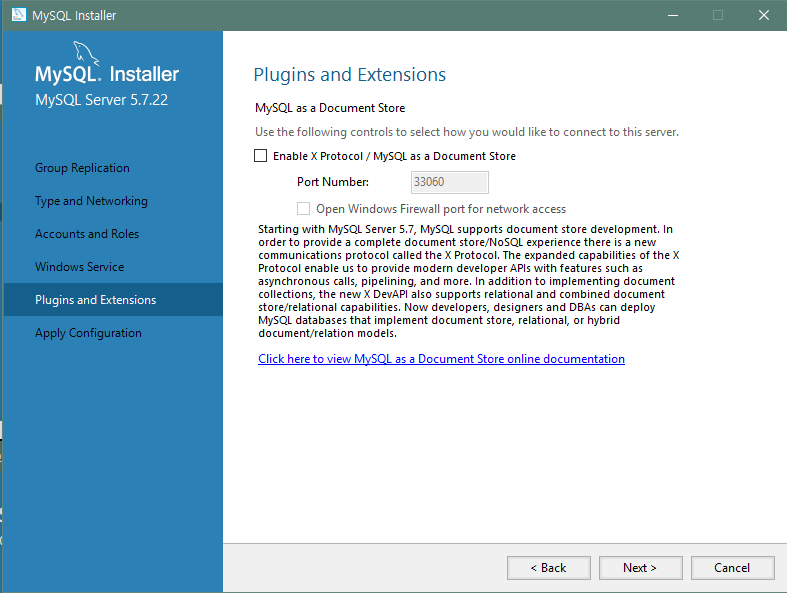The image size is (787, 593).
Task: Click the MySQL Installer title bar icon
Action: click(19, 15)
